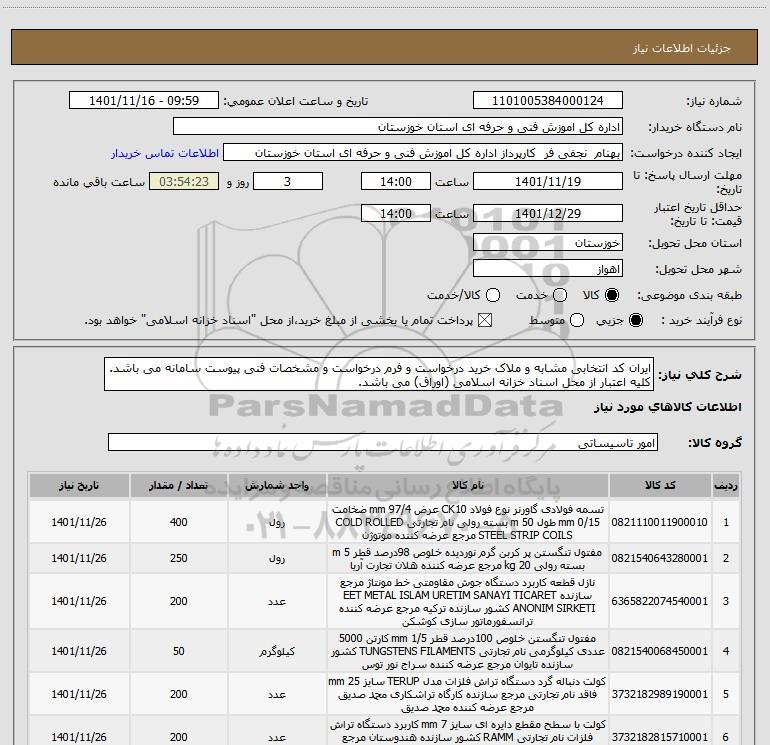Click the ردیف column header
The width and height of the screenshot is (770, 745).
726,485
